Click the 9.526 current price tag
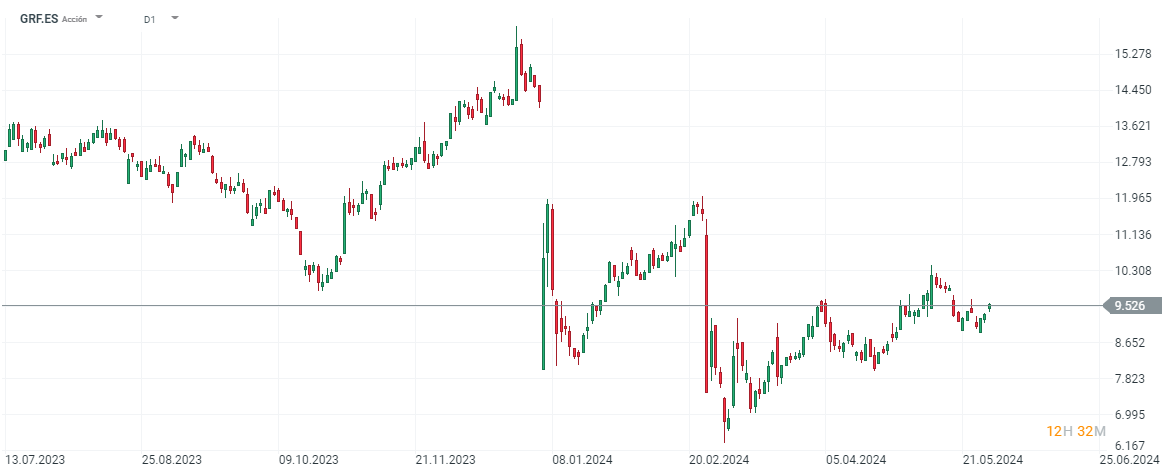 (x=1131, y=306)
